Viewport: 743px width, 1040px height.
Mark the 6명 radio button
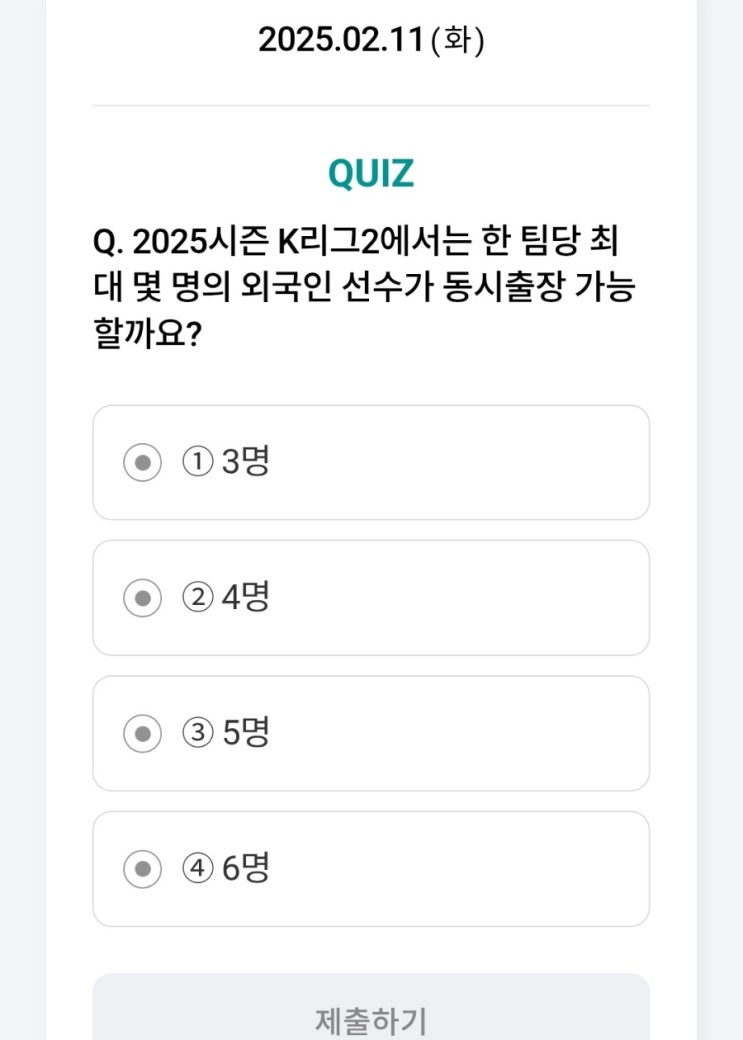[142, 869]
